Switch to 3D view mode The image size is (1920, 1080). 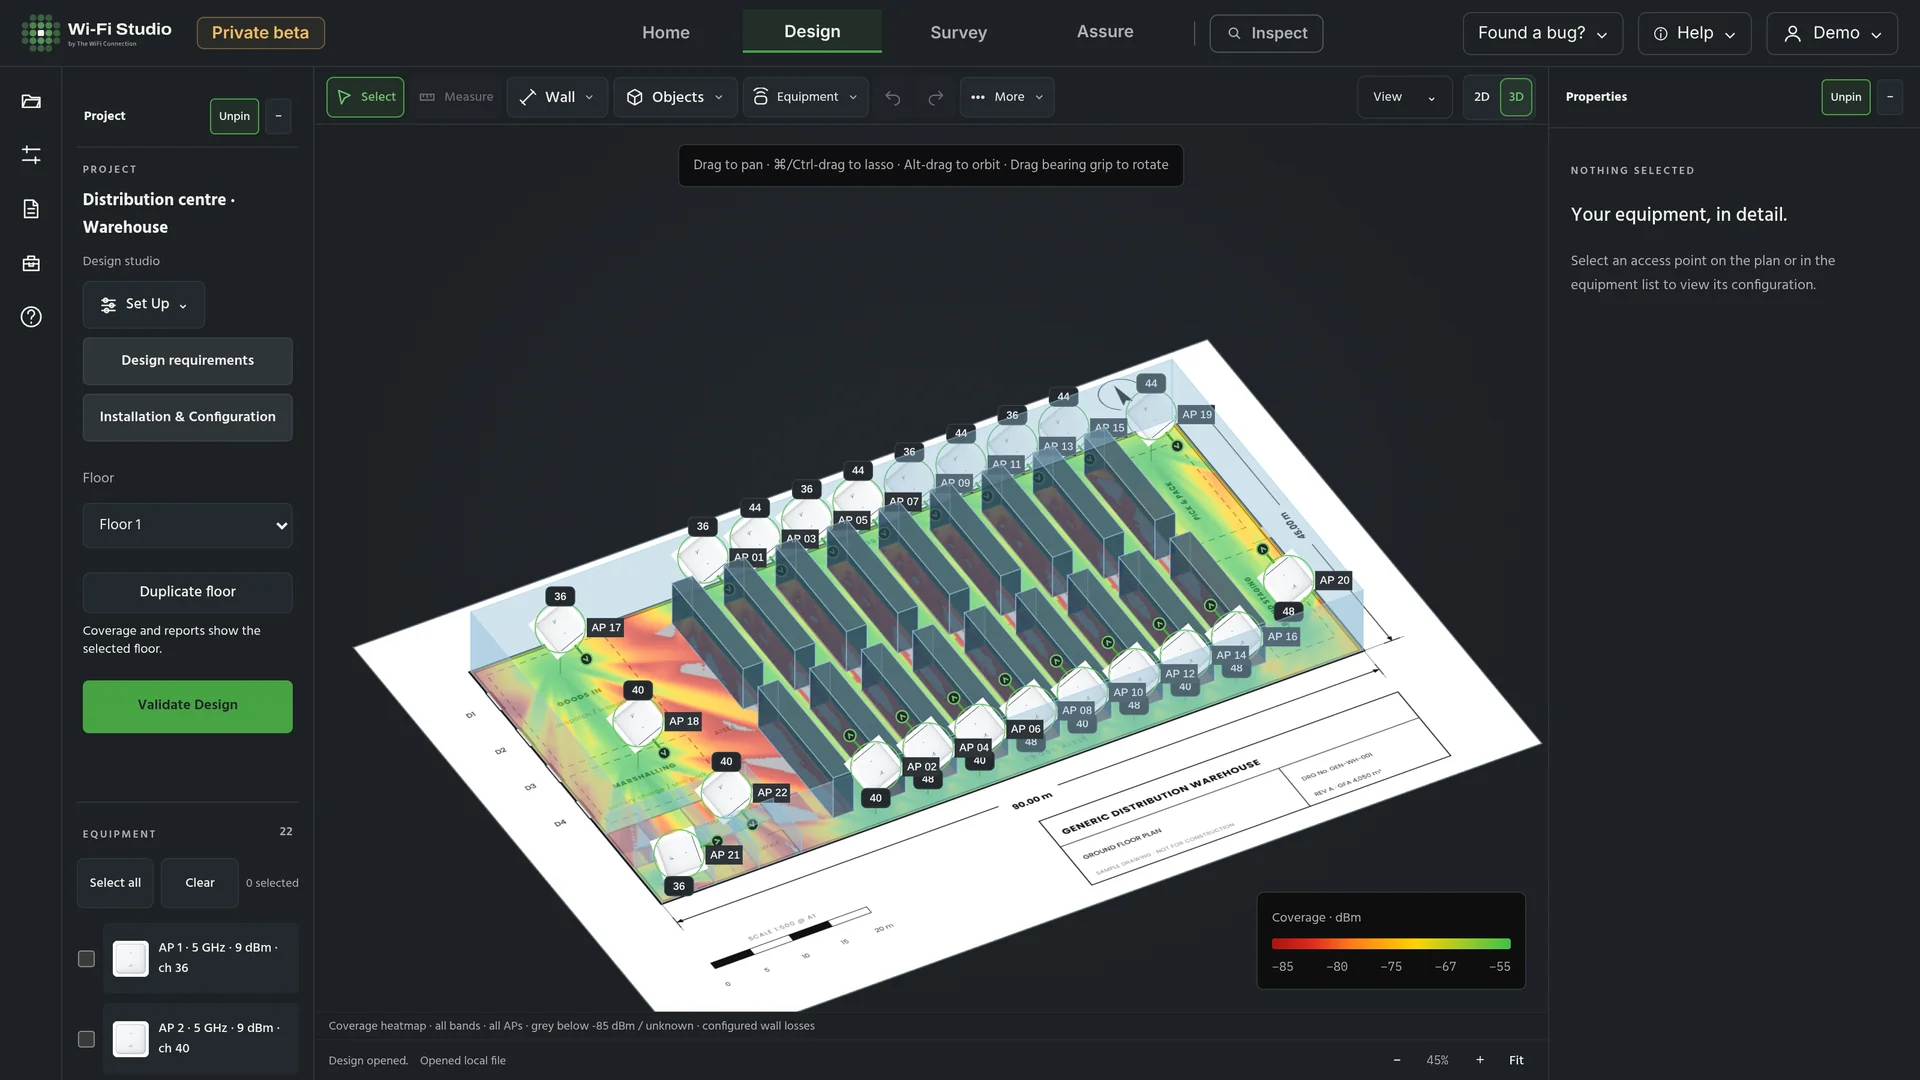coord(1516,97)
